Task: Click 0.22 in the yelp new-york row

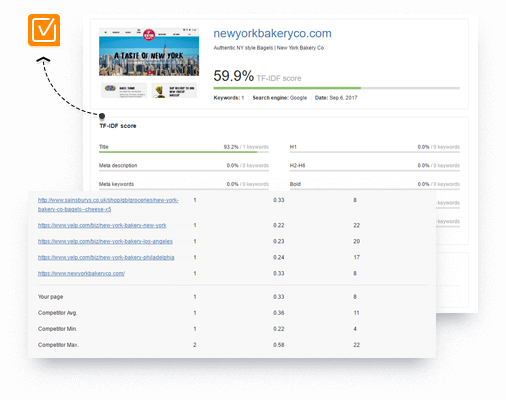Action: click(279, 225)
